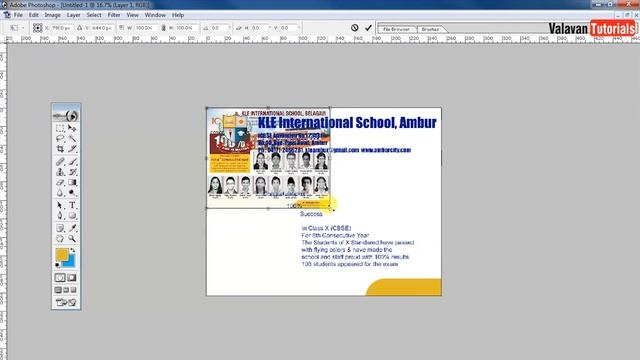Click the height scale percentage field
640x360 pixels.
[x=187, y=28]
